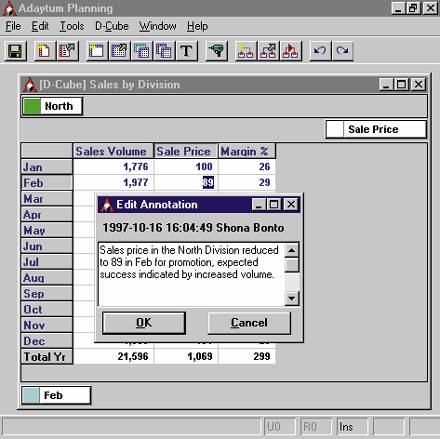Open the D-Cube menu
440x439 pixels.
112,26
